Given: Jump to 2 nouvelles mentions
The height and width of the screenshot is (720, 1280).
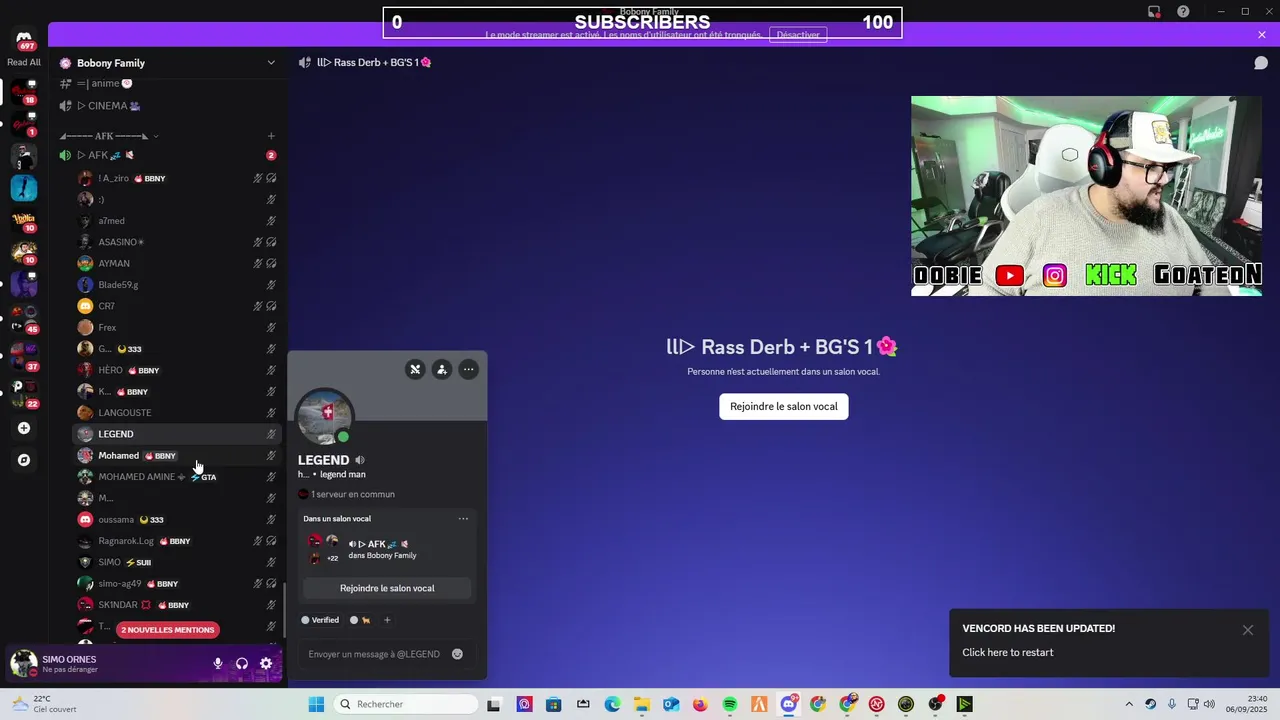Looking at the screenshot, I should [x=167, y=630].
